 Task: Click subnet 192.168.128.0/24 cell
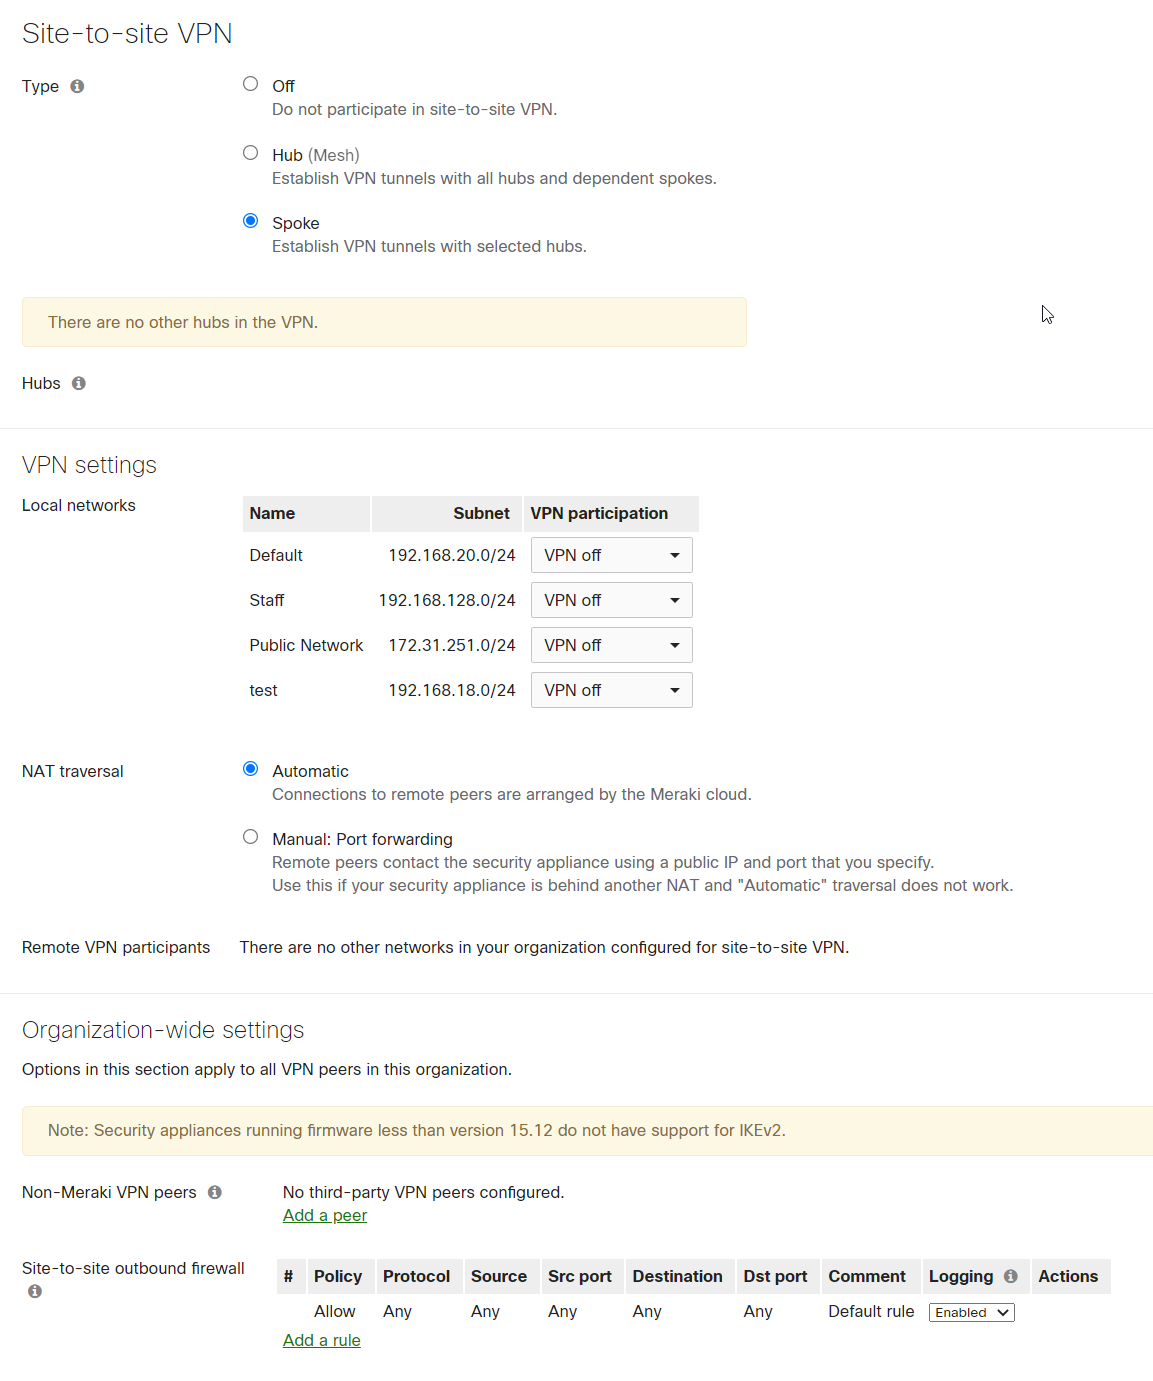coord(447,600)
